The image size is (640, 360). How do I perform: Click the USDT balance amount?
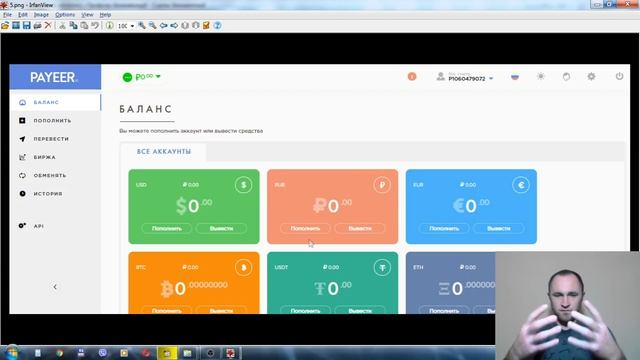pyautogui.click(x=333, y=289)
